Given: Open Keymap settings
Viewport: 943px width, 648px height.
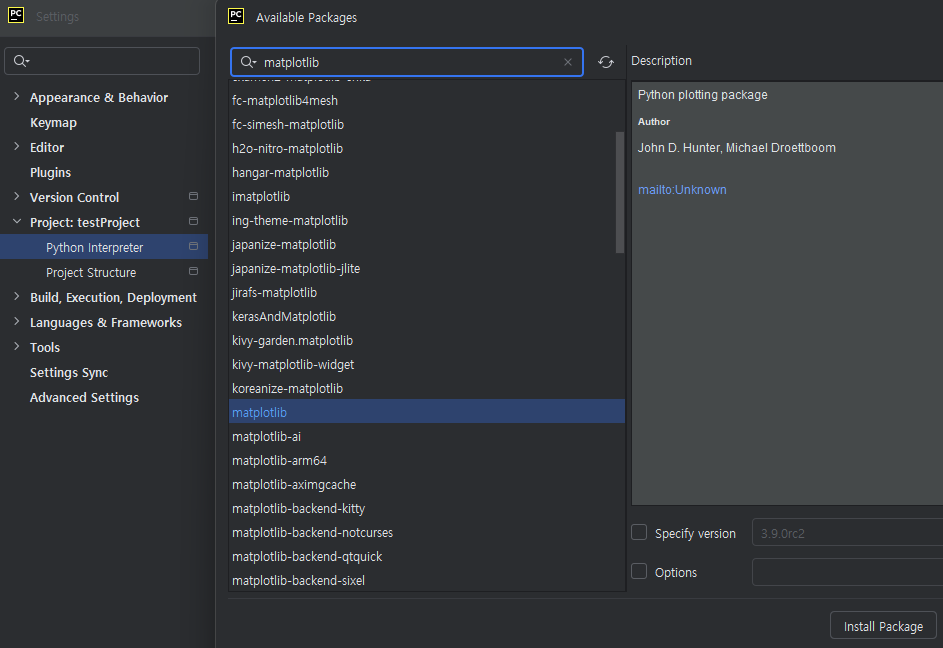Looking at the screenshot, I should point(54,123).
